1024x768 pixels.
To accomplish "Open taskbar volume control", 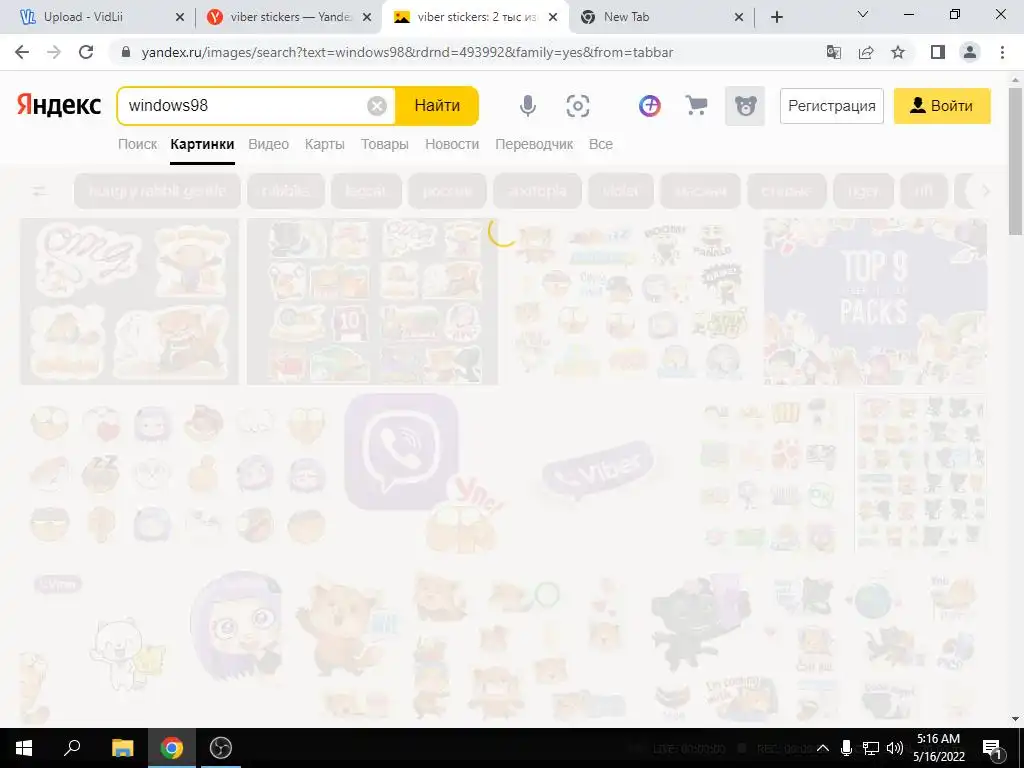I will (895, 748).
